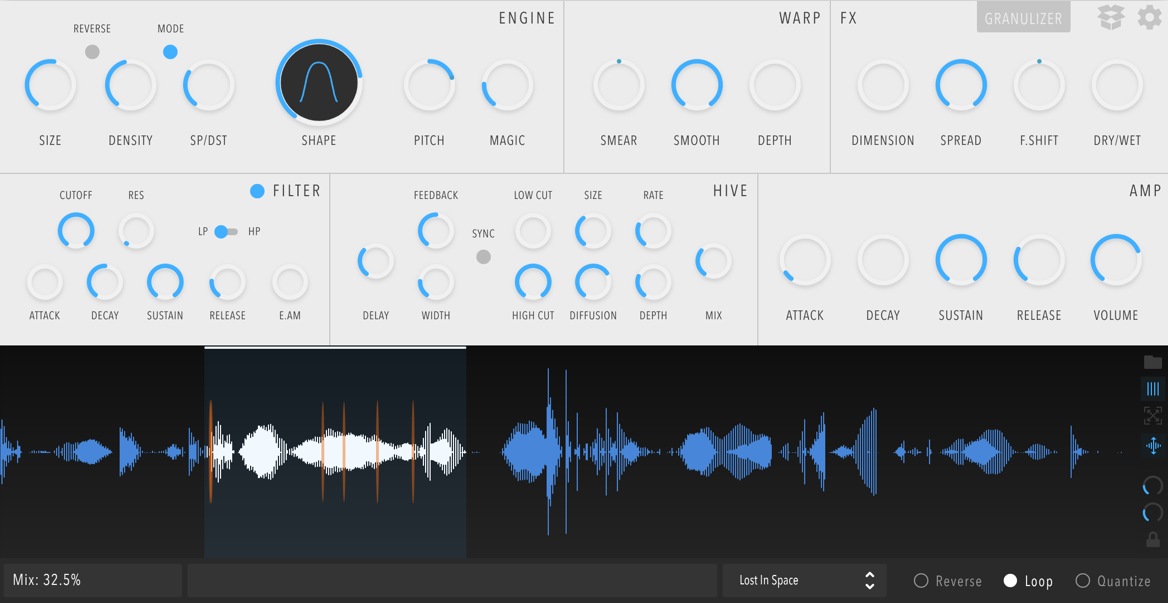Click the Mix: 32.5% value field
The height and width of the screenshot is (603, 1168).
(x=92, y=579)
